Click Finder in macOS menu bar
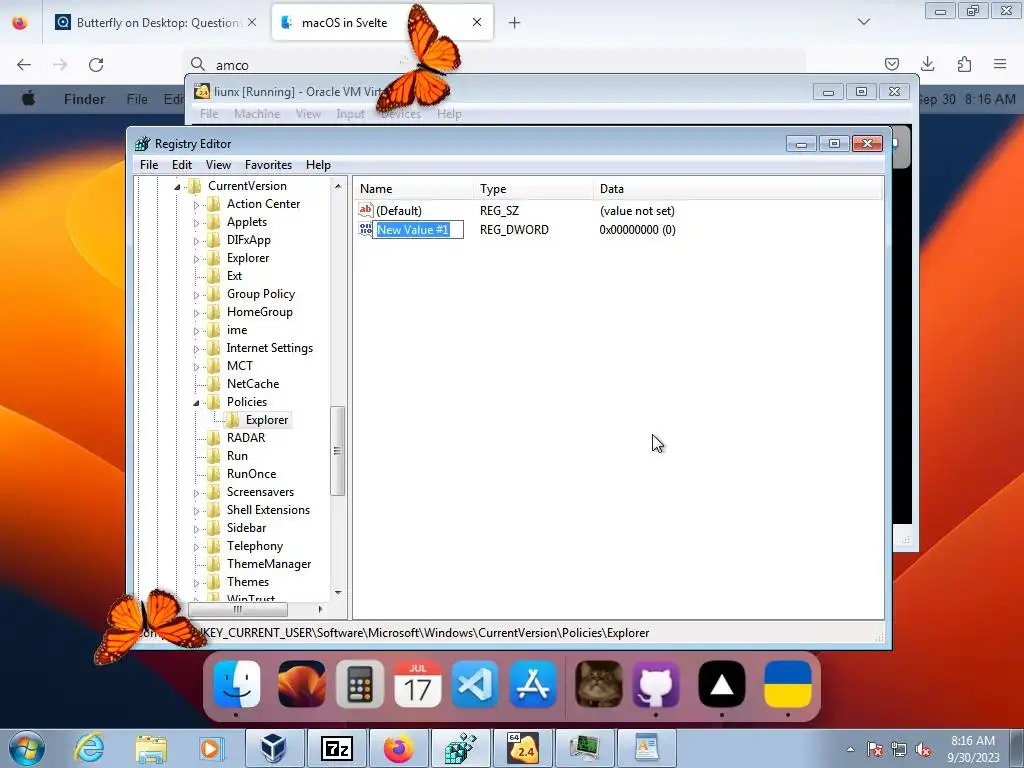 tap(84, 99)
